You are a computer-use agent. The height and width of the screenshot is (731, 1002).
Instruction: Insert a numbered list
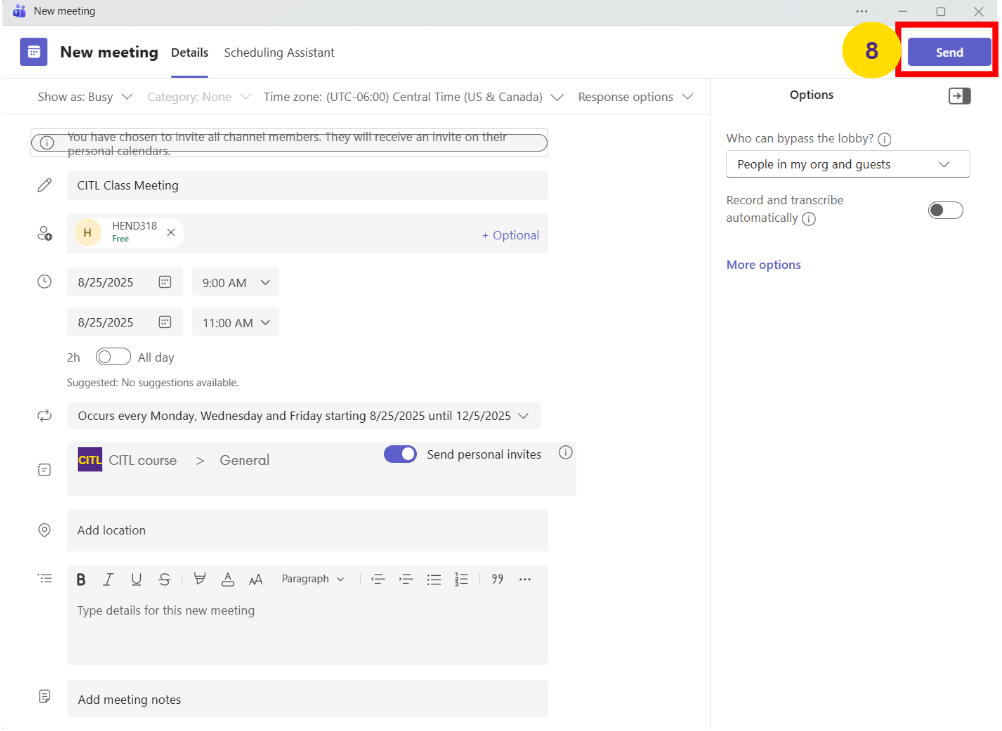461,579
